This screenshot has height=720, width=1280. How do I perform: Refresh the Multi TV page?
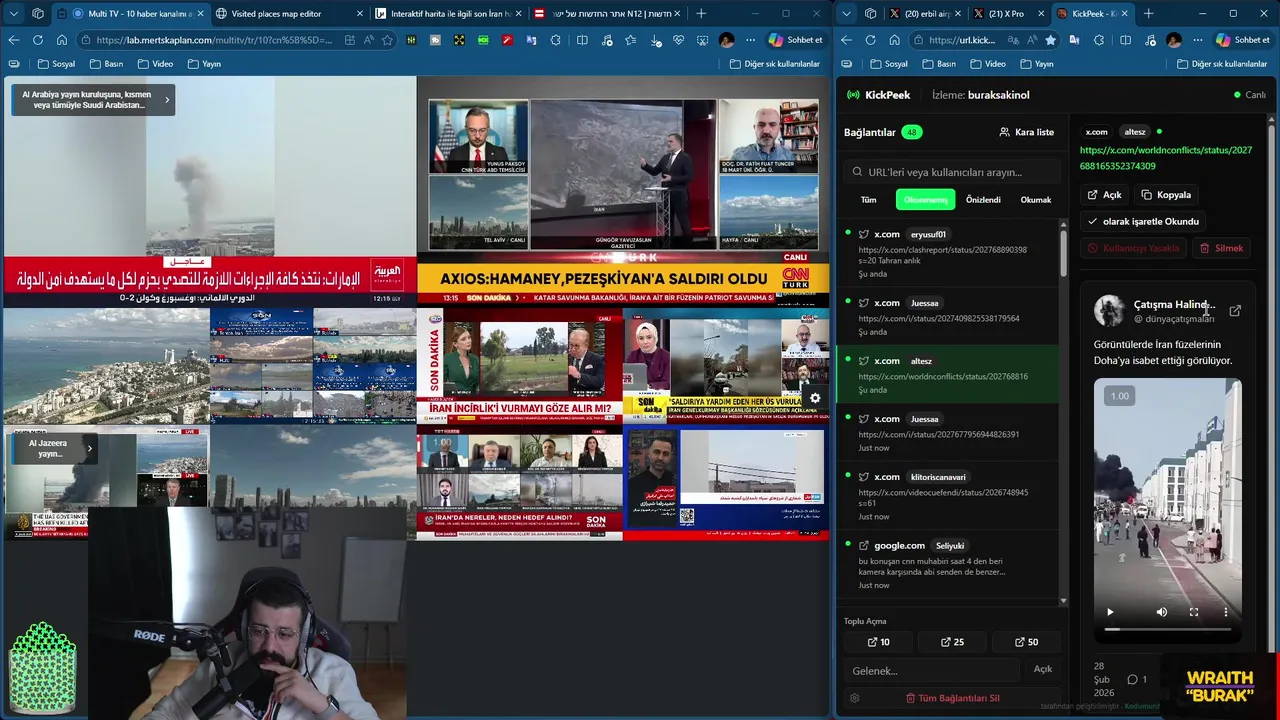pos(38,40)
